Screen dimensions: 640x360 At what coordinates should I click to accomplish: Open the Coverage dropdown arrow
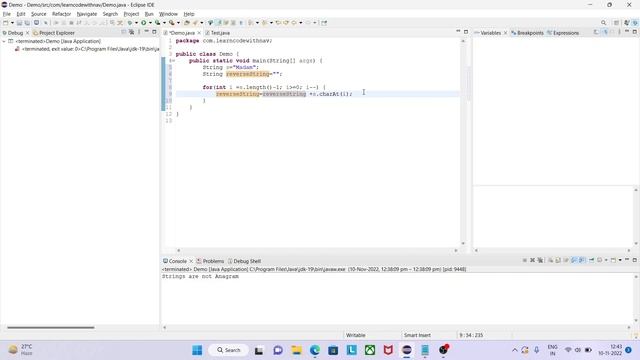164,23
